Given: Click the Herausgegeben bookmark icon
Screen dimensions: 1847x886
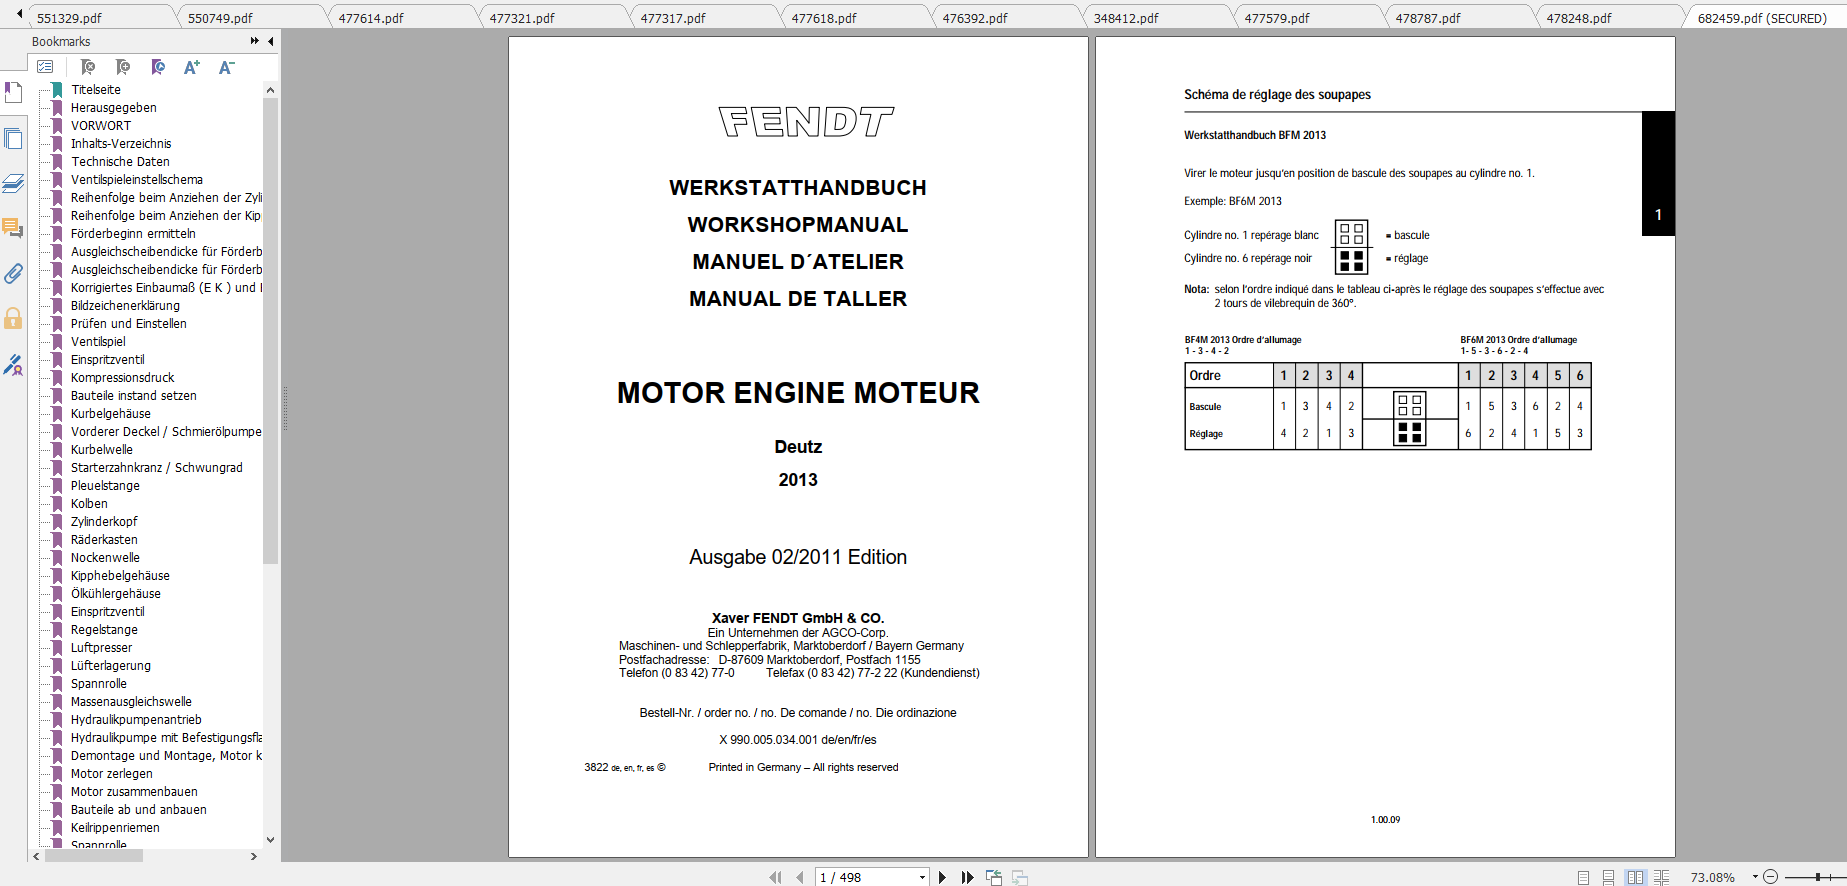Looking at the screenshot, I should (x=58, y=108).
